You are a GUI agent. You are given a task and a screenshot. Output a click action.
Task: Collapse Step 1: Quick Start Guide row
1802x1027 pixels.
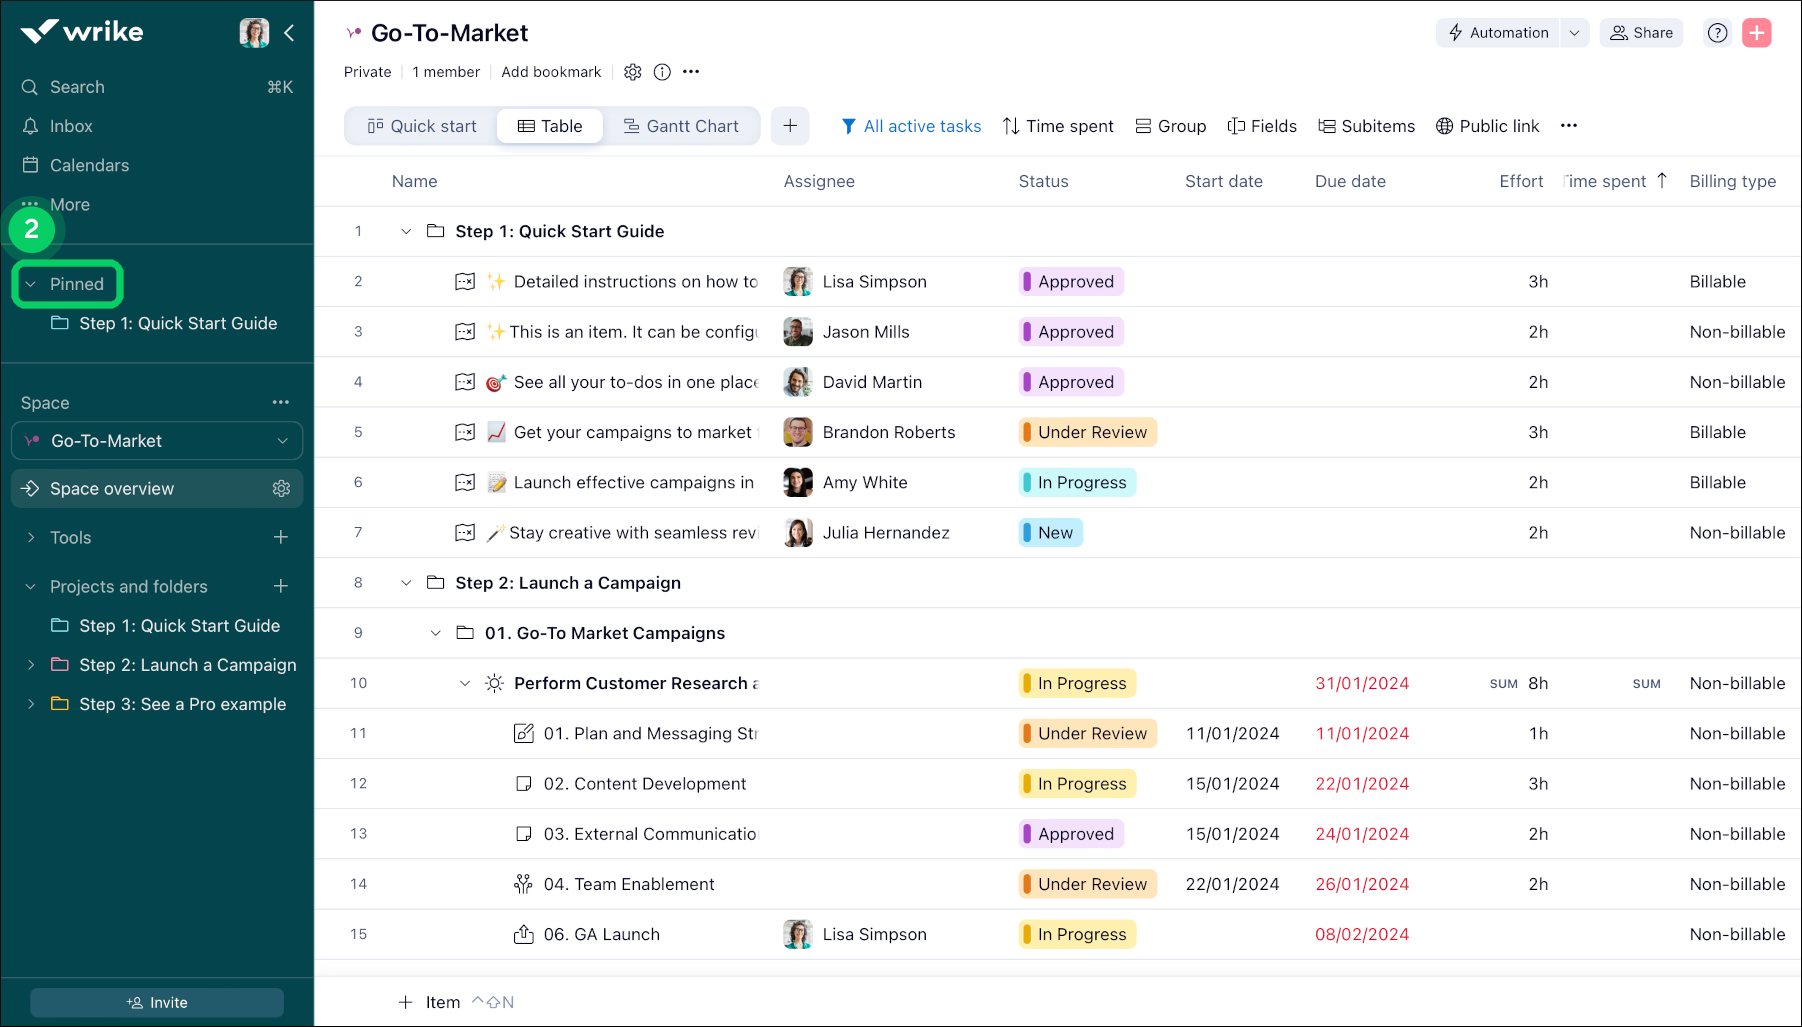(x=406, y=232)
